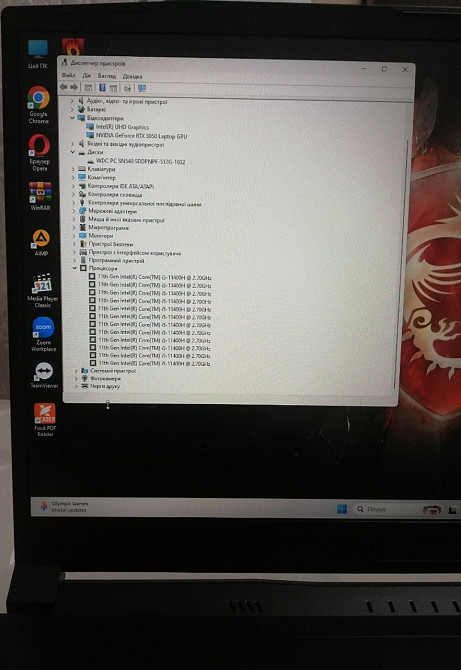Open TeamViewer desktop shortcut

[44, 375]
